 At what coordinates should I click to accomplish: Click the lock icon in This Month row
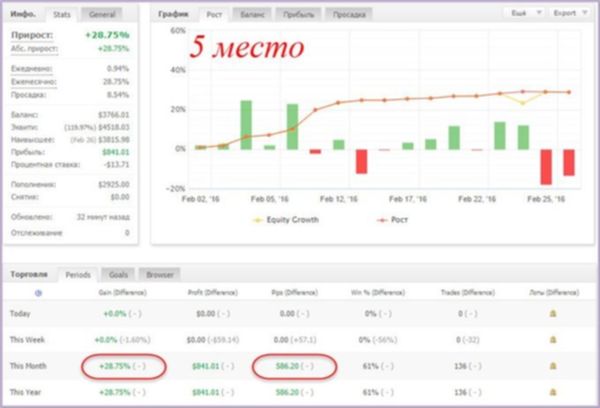[553, 366]
